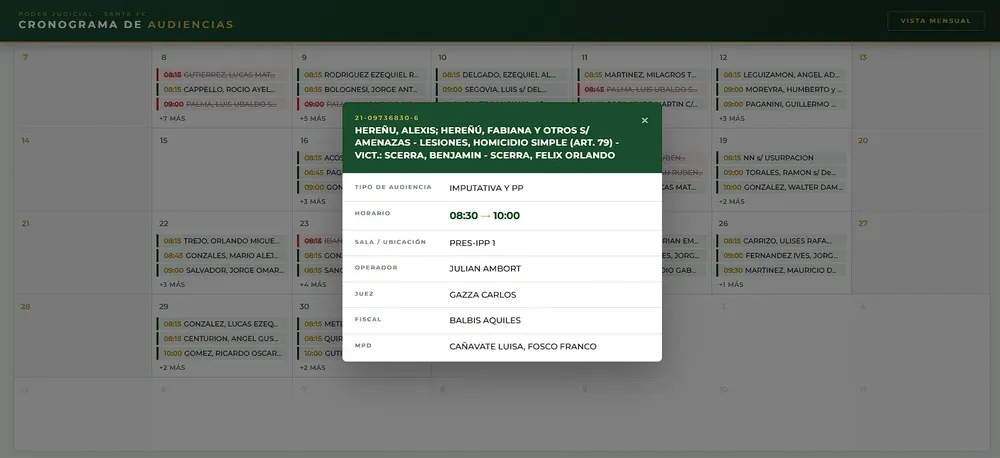This screenshot has width=1000, height=458.
Task: Switch to Vista Mensual view
Action: (x=936, y=21)
